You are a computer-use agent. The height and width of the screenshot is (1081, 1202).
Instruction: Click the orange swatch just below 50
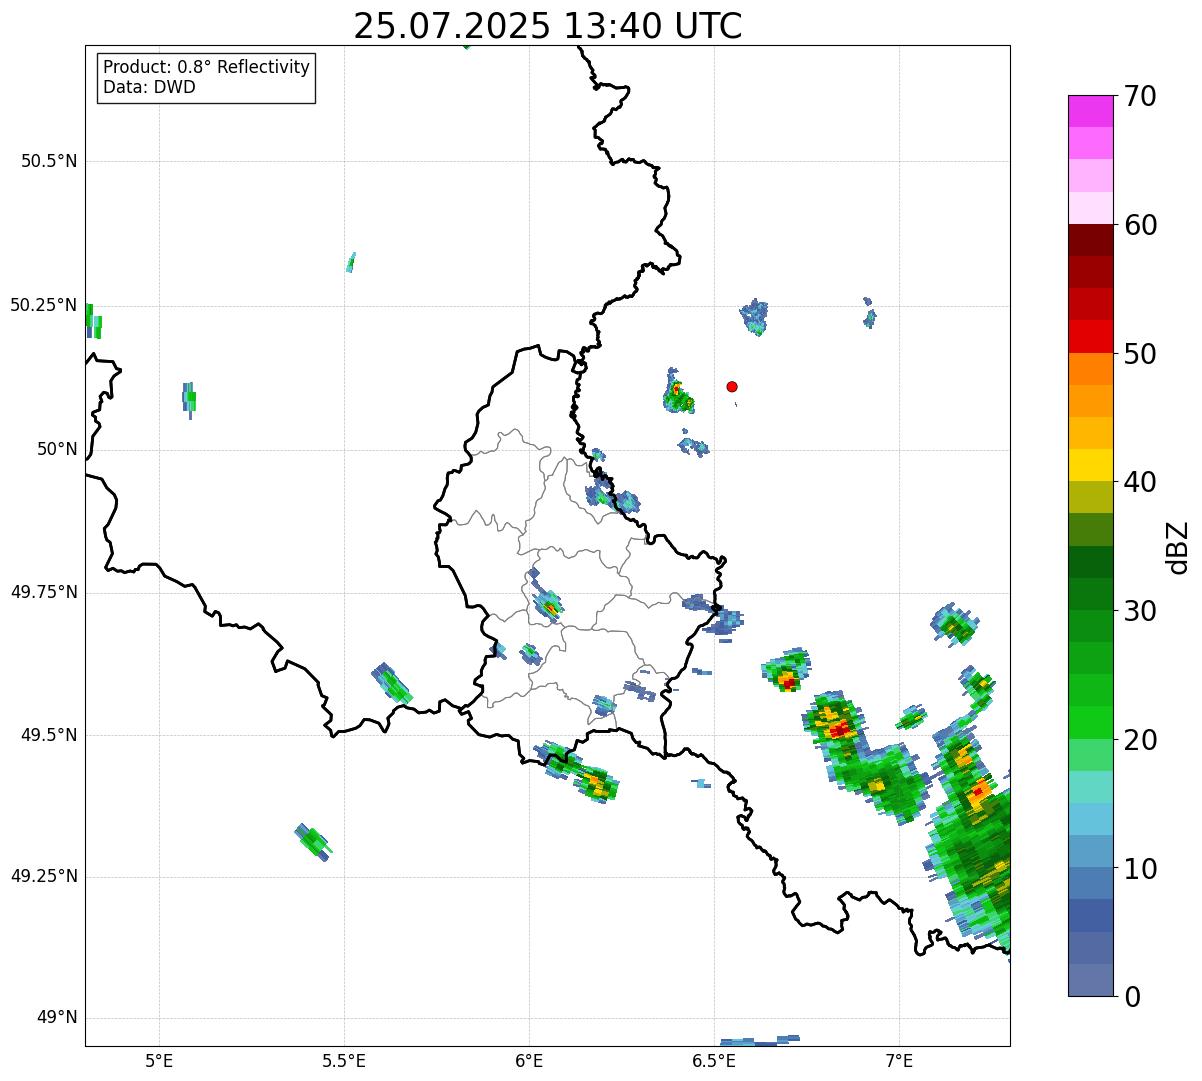pos(1091,369)
